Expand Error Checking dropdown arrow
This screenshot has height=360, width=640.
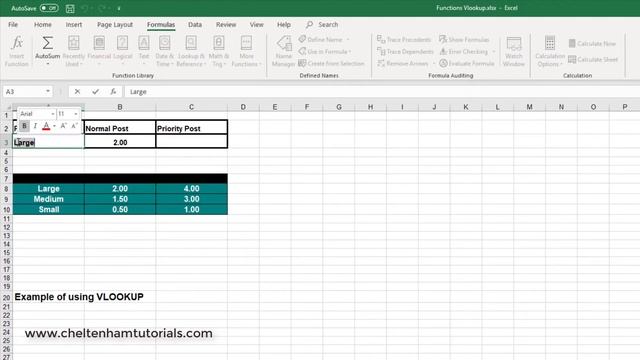(493, 51)
